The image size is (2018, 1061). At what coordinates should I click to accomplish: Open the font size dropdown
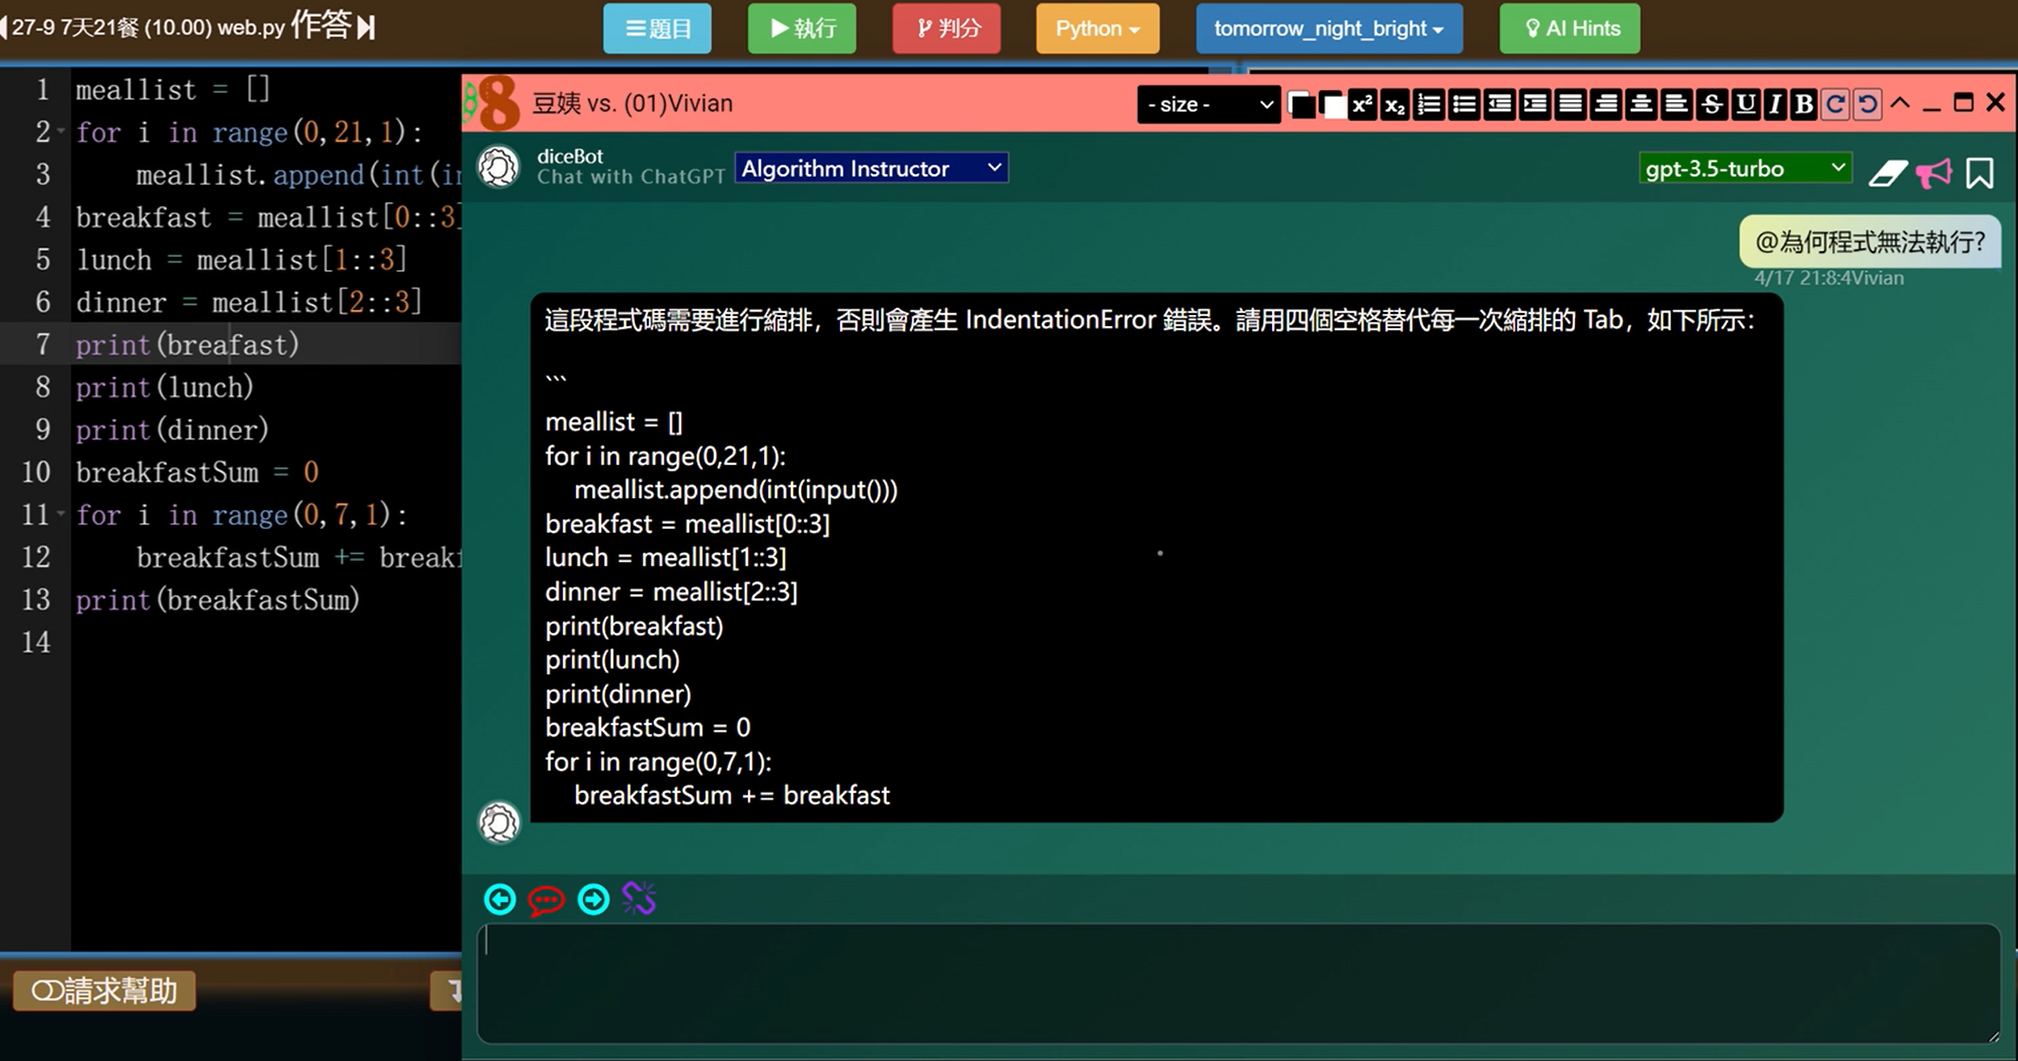click(x=1208, y=104)
